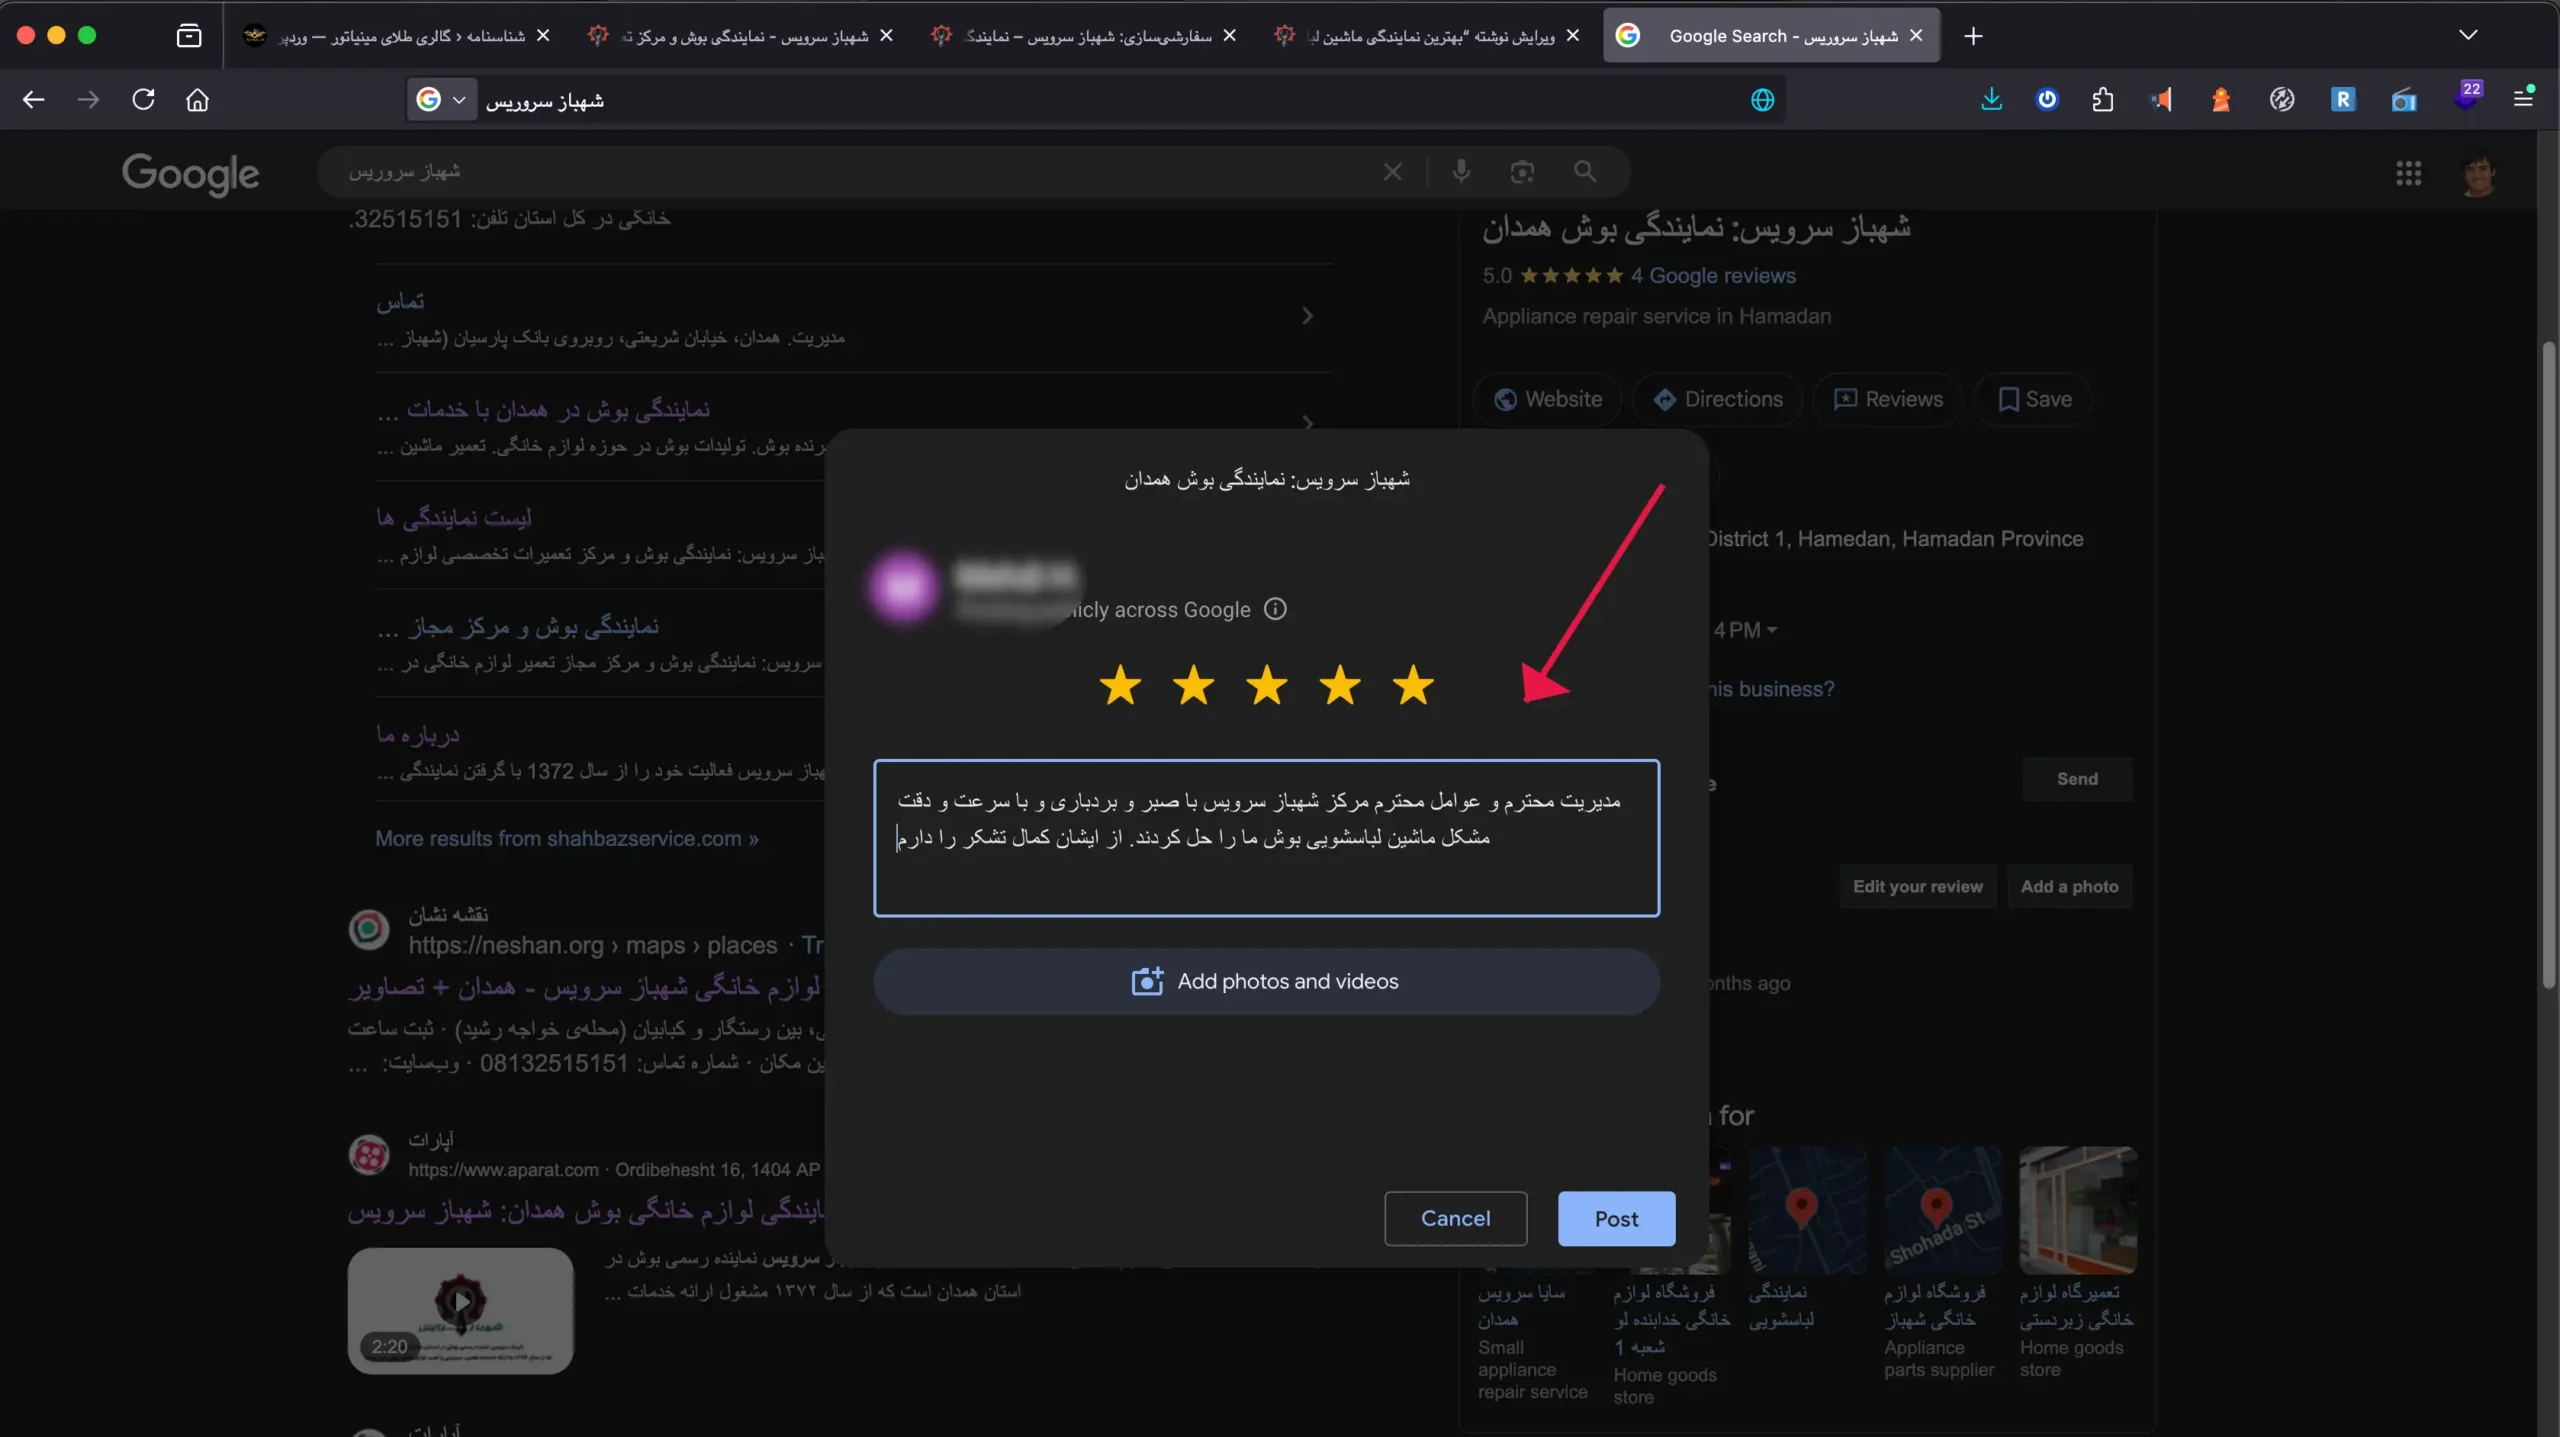Image resolution: width=2560 pixels, height=1437 pixels.
Task: Switch to the 'ویرایش نوشته' tab
Action: pos(1428,36)
